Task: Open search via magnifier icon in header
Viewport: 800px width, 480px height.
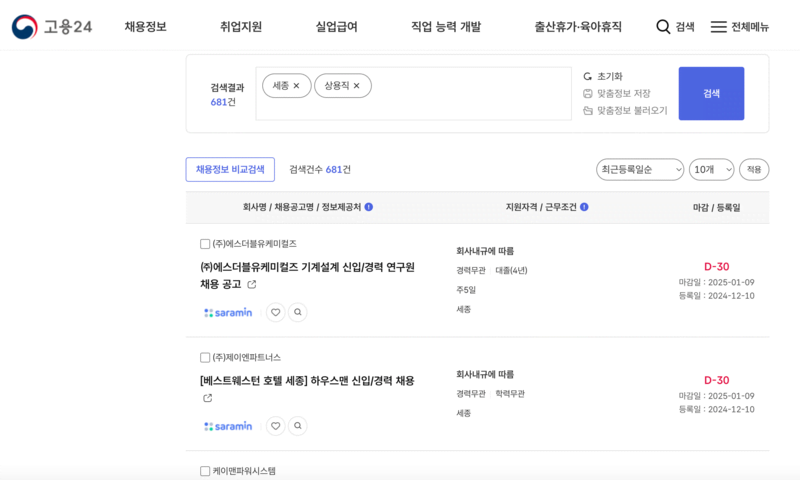Action: click(x=663, y=27)
